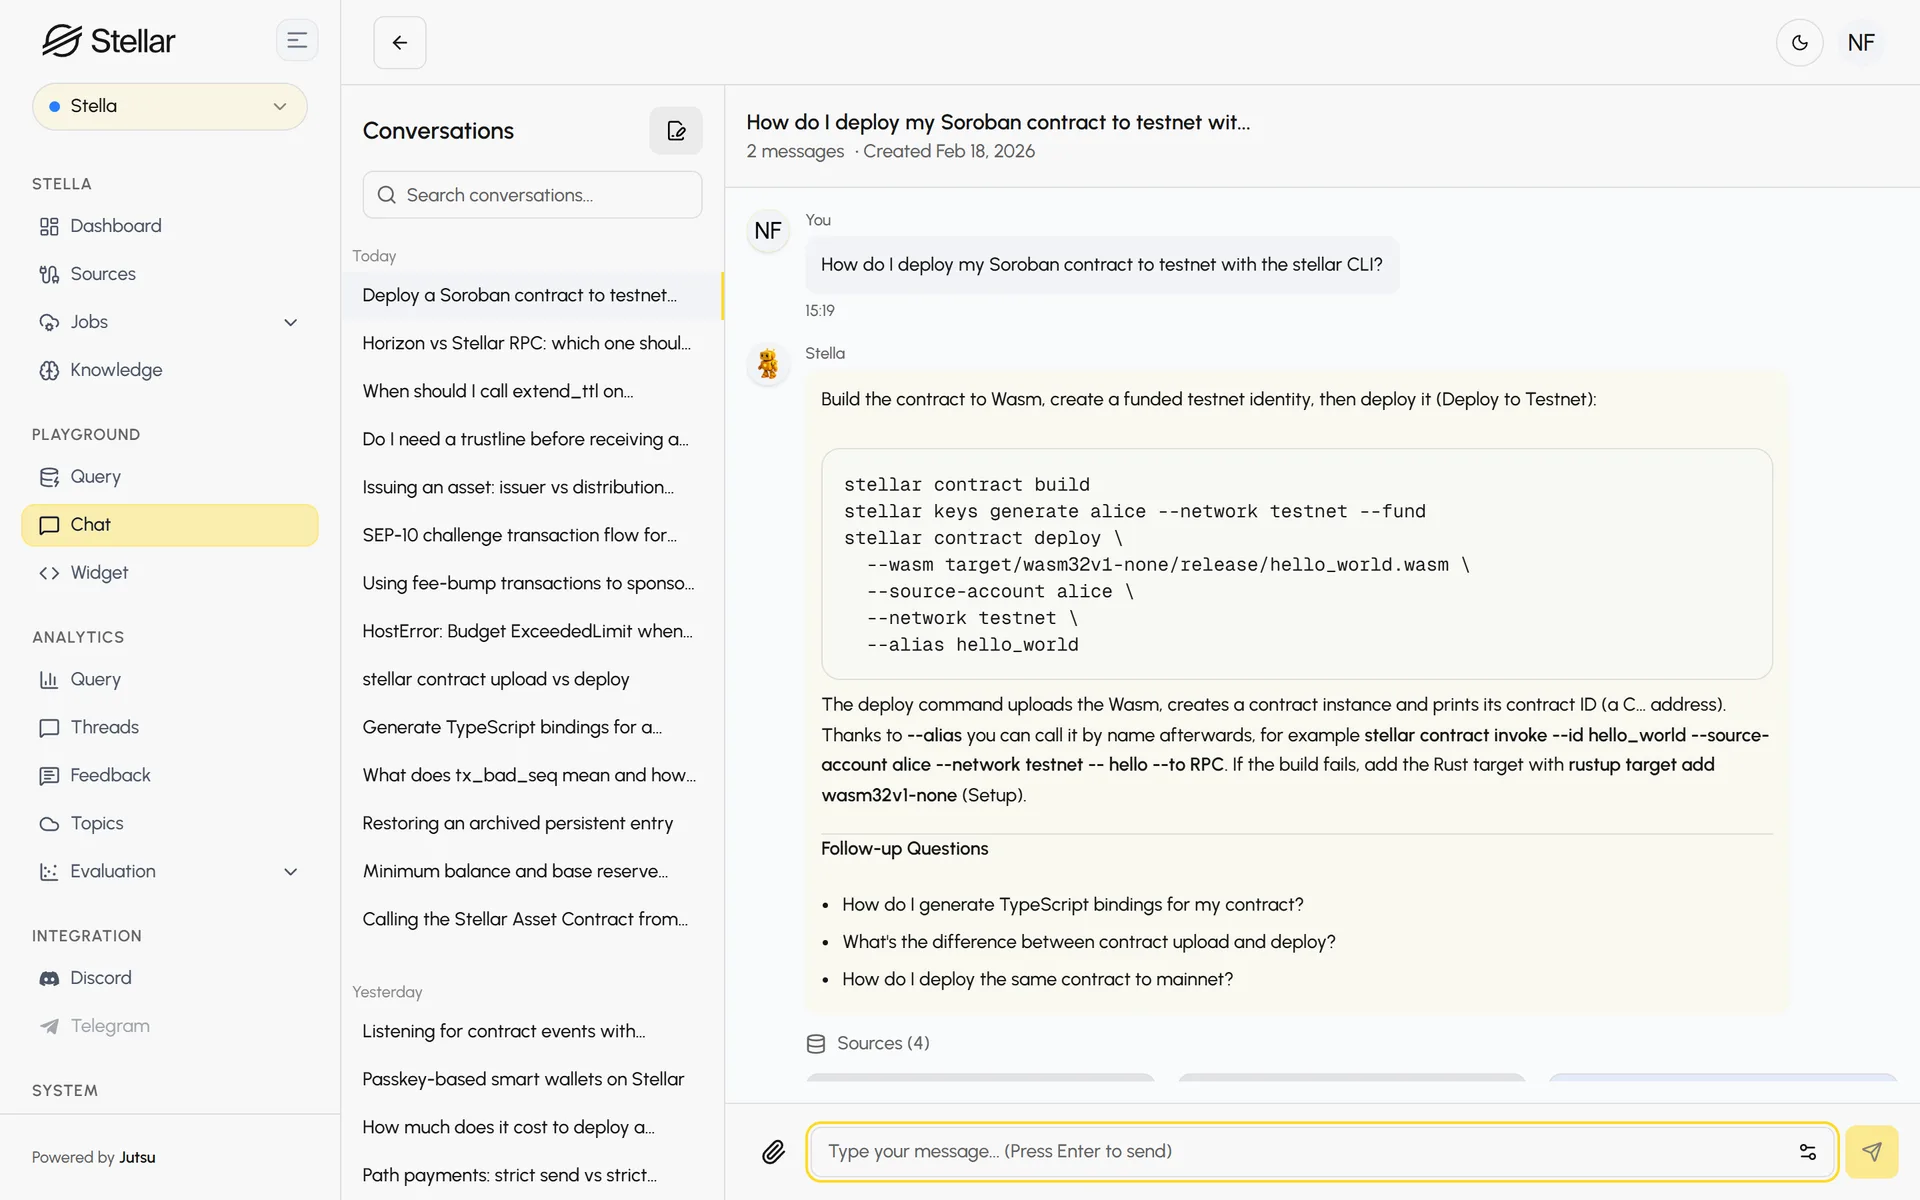Expand the Jobs menu chevron
1920x1200 pixels.
pos(291,322)
